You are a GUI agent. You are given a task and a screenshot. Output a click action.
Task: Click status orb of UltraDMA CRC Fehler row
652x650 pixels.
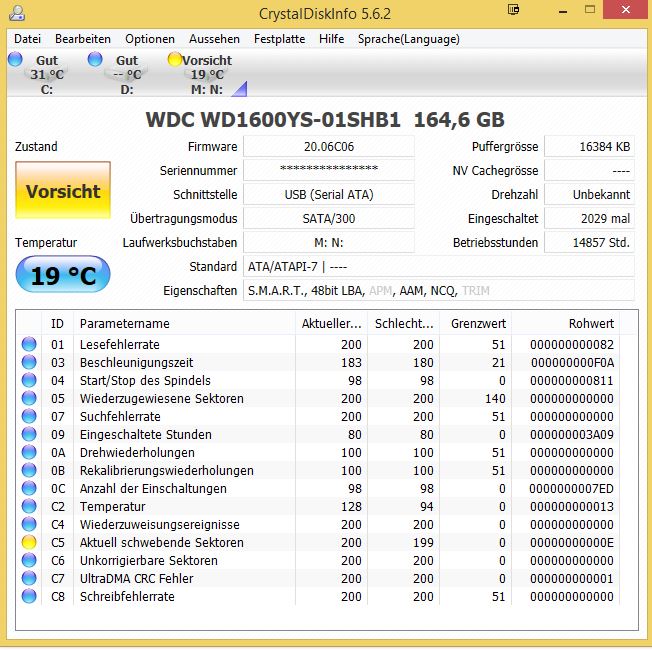[29, 578]
